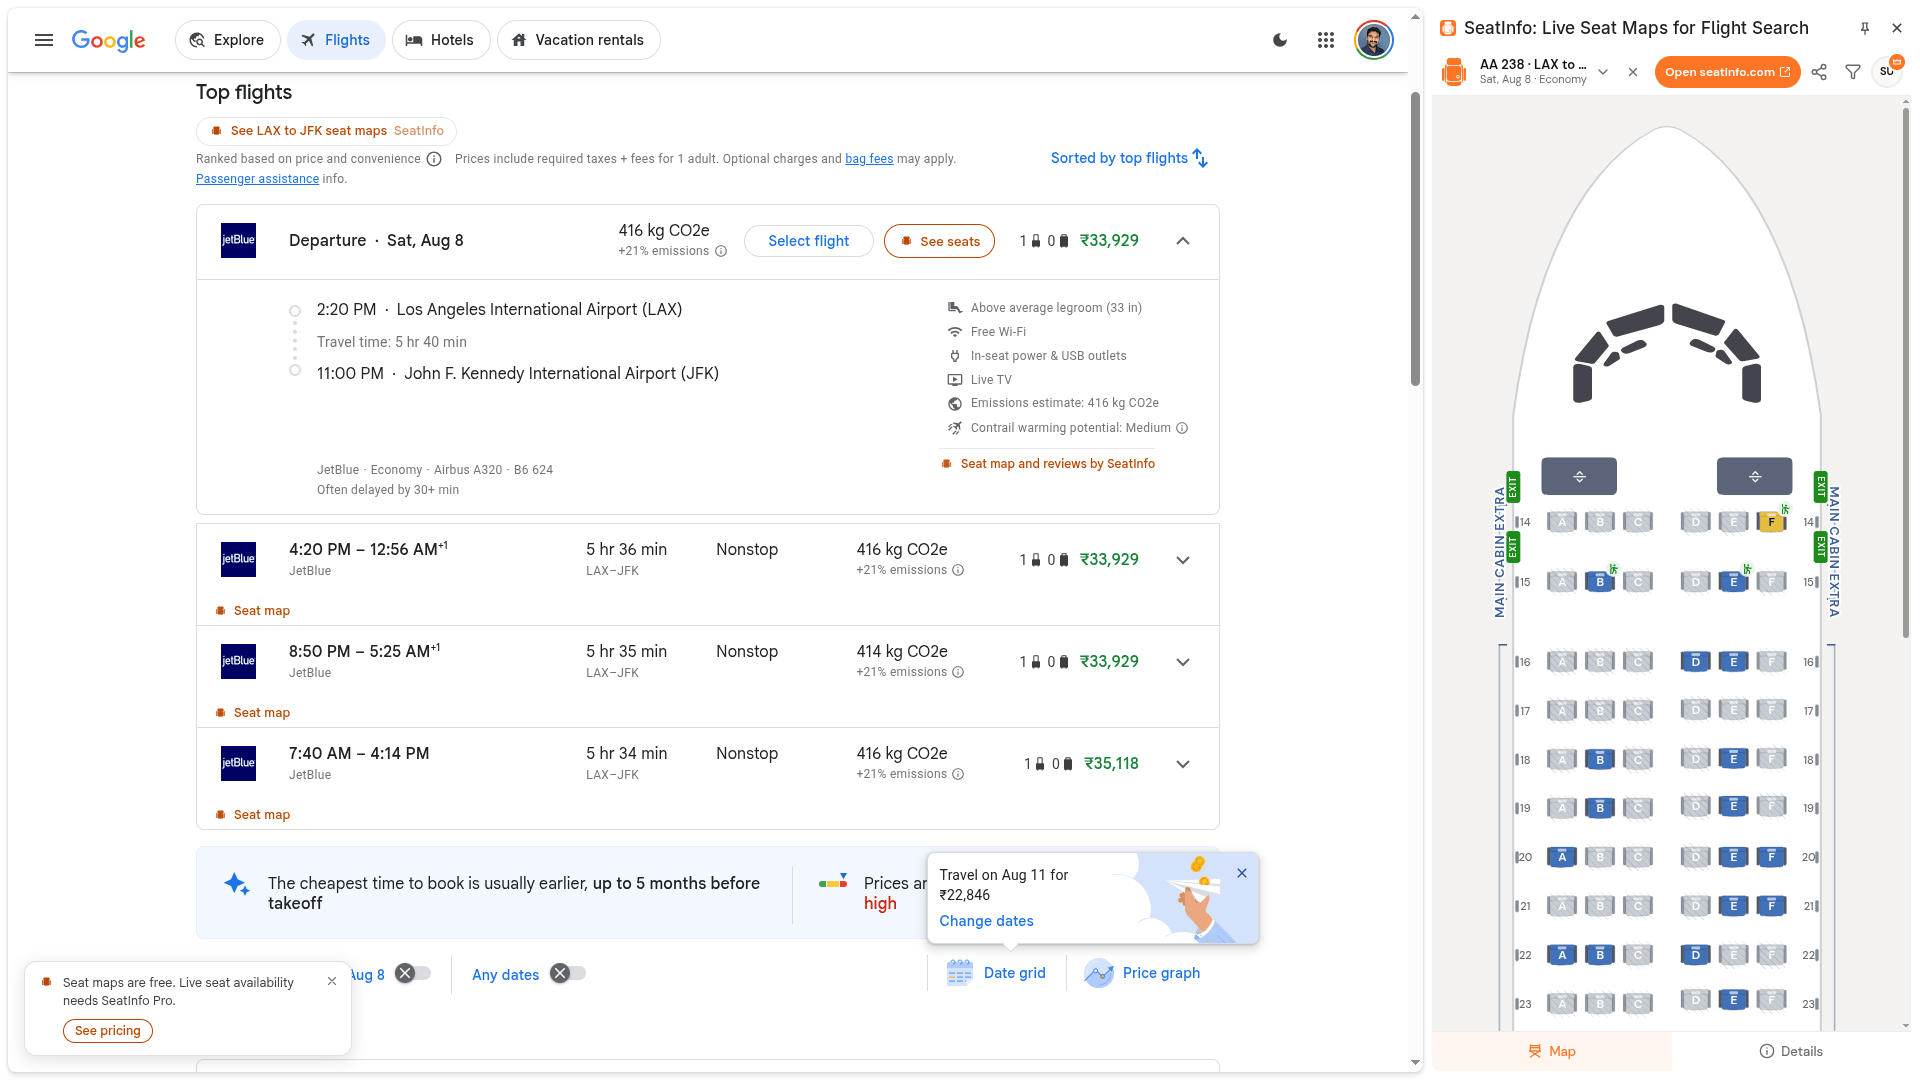This screenshot has height=1080, width=1920.
Task: Click Open seatinfo.com button
Action: tap(1727, 72)
